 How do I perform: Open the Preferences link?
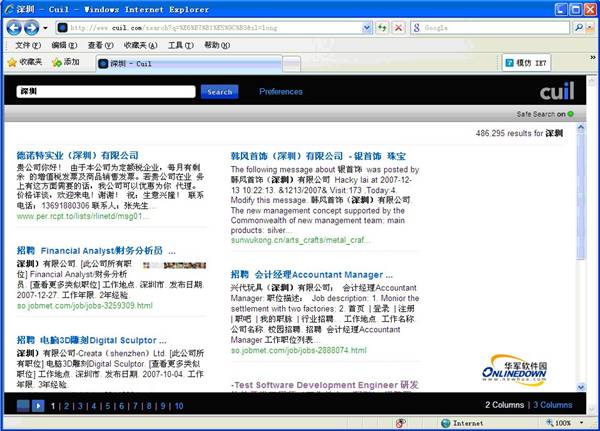tap(281, 91)
